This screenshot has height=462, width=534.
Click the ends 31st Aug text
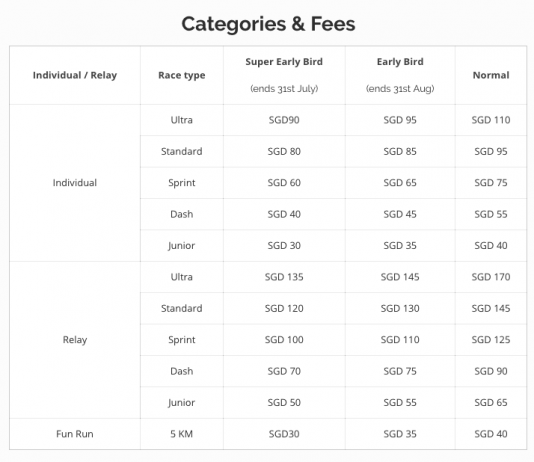tap(400, 89)
